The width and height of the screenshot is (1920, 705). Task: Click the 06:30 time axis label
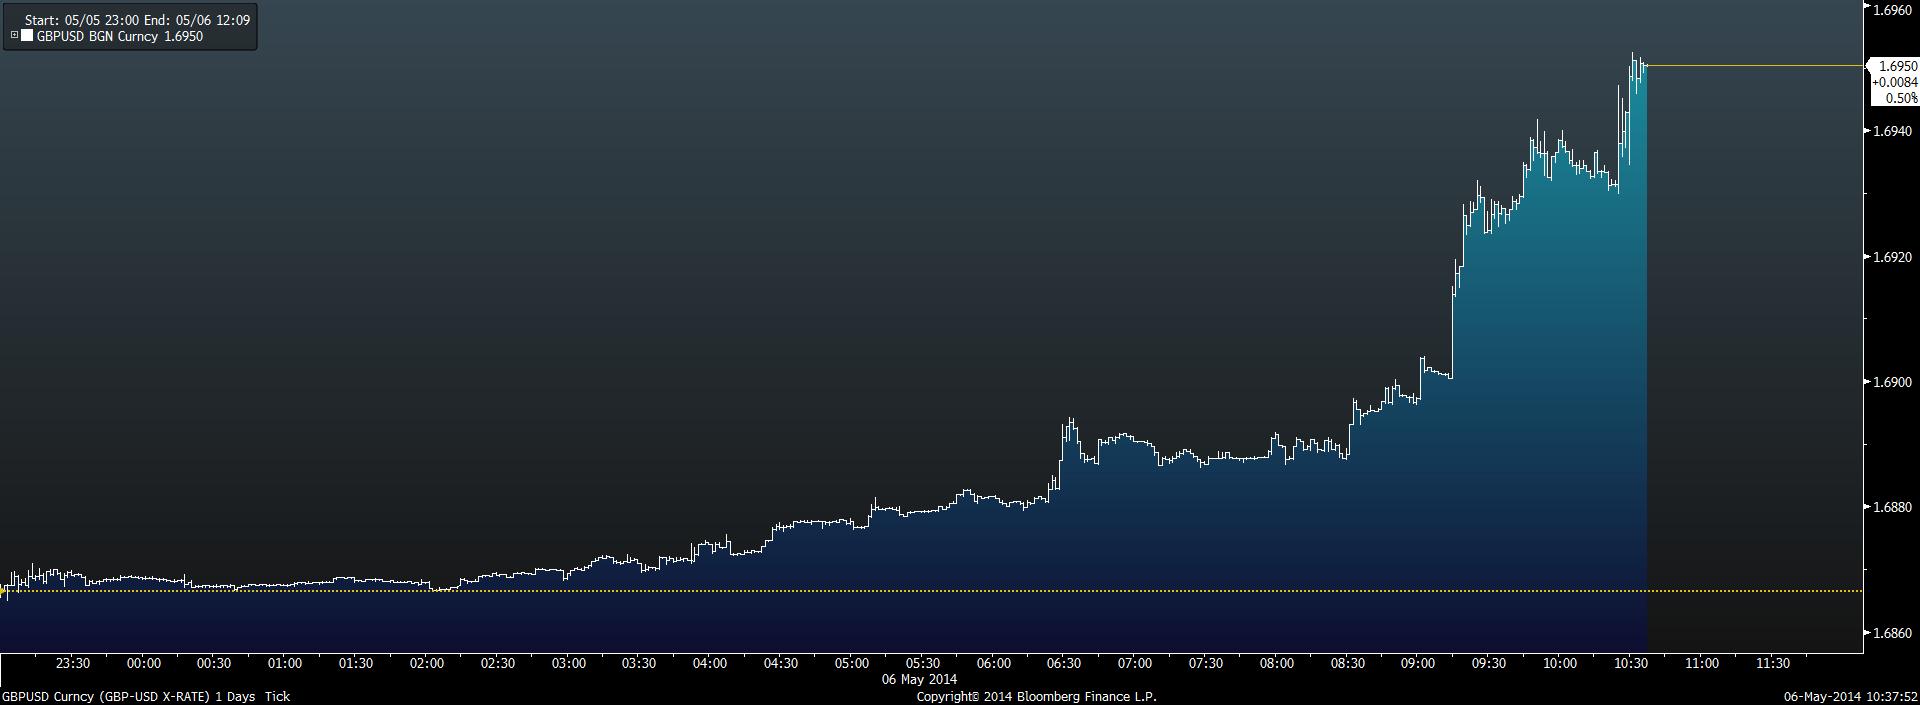(x=1064, y=663)
